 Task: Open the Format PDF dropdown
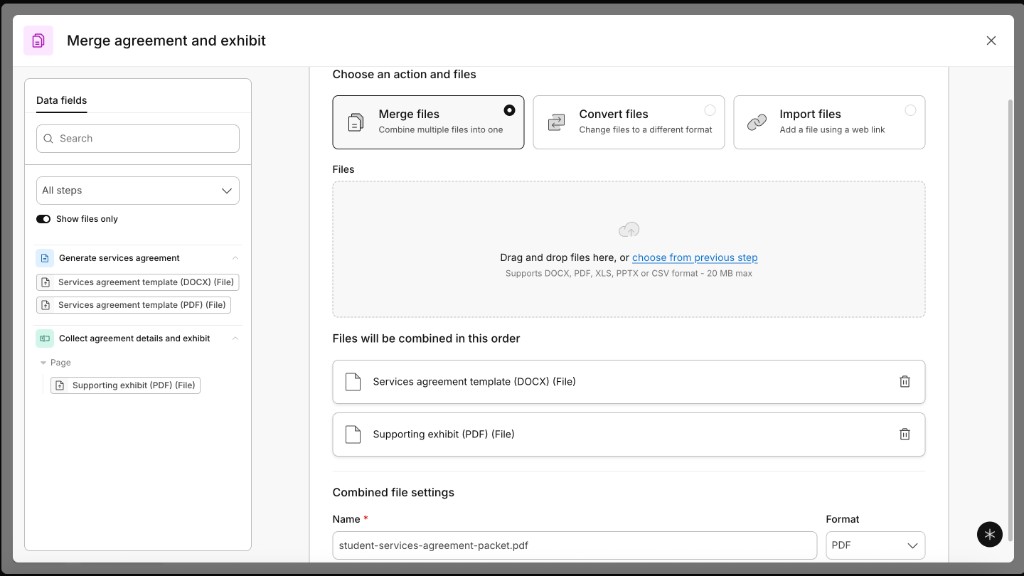875,545
